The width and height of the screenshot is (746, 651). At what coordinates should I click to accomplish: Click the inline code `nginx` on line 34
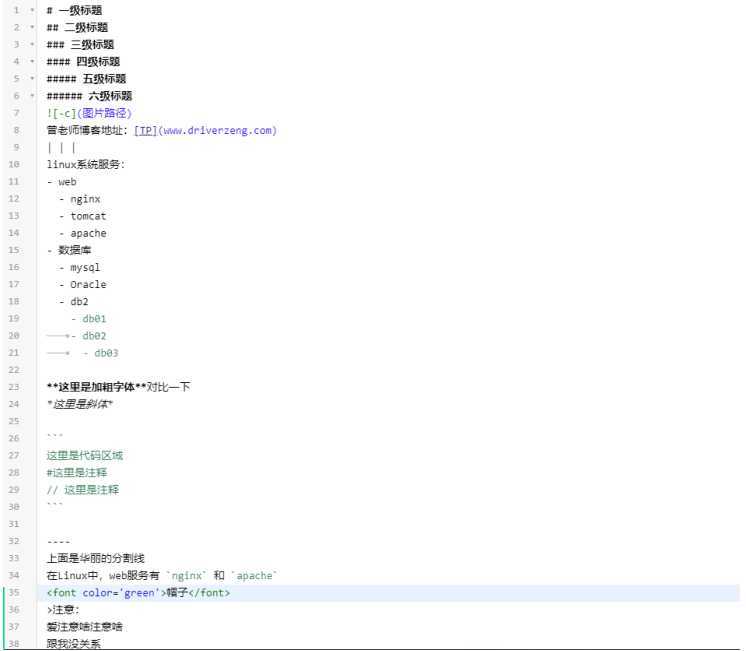[x=186, y=576]
